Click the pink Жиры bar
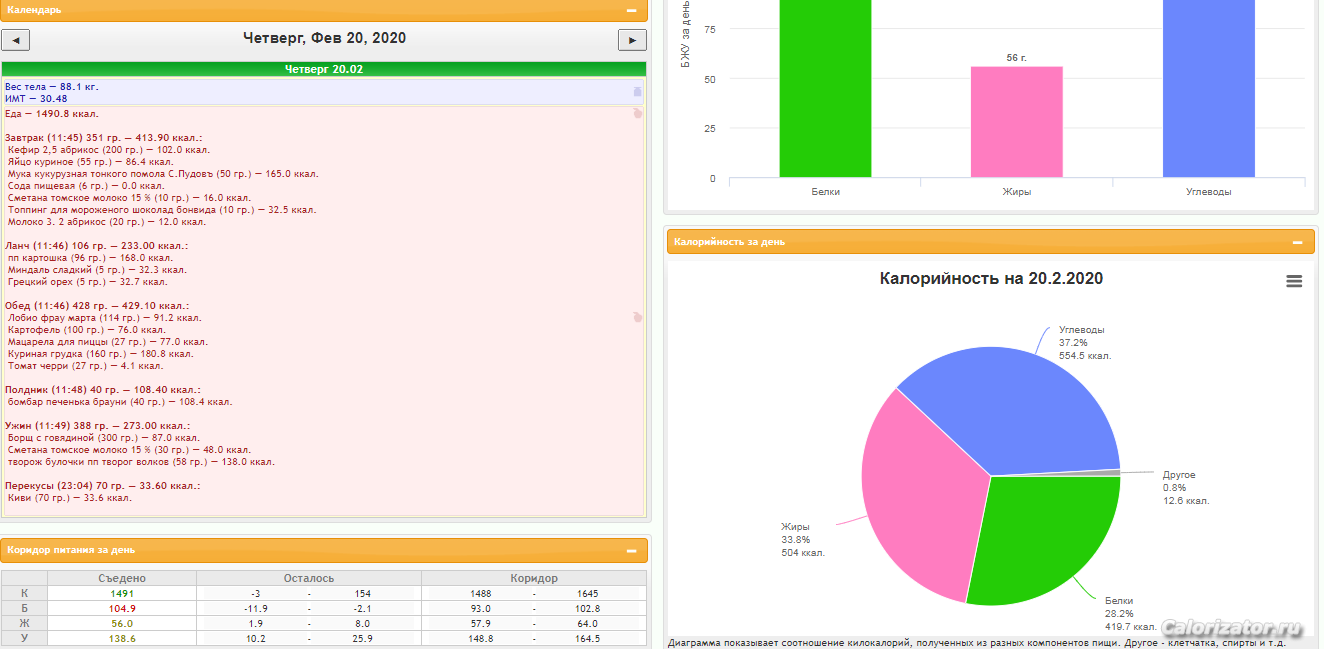The width and height of the screenshot is (1324, 649). pyautogui.click(x=1016, y=122)
